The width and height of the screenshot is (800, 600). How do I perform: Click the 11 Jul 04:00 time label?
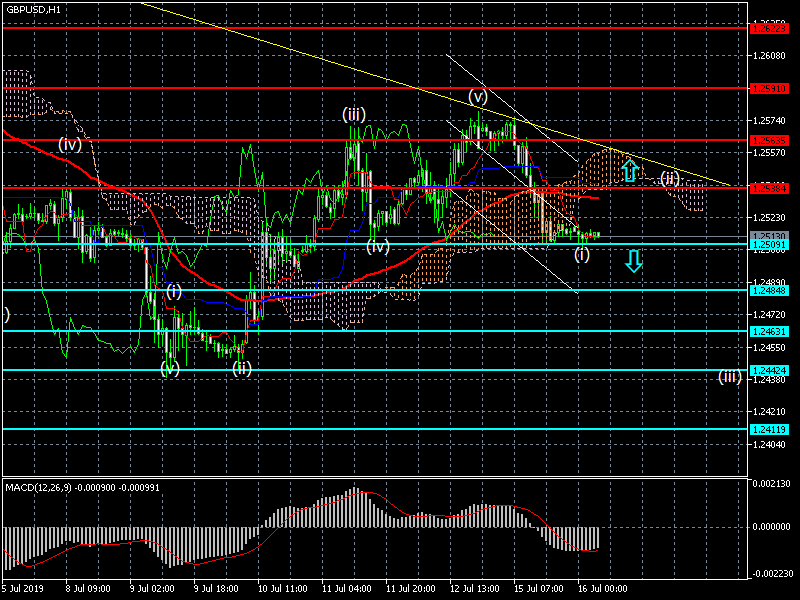[x=347, y=589]
